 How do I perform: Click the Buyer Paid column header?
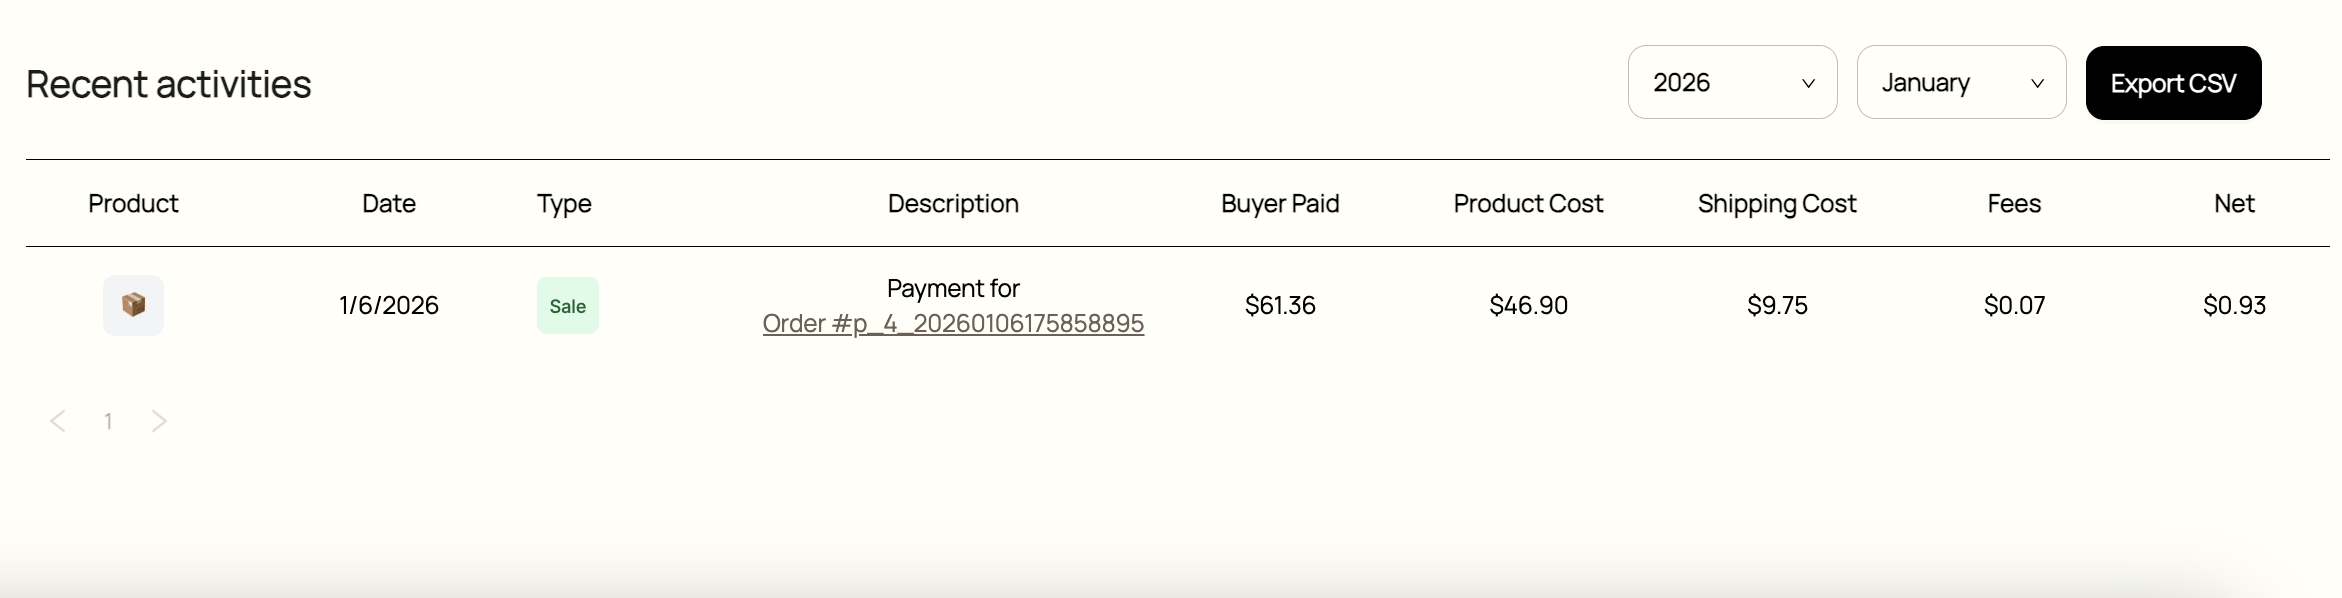[1280, 204]
